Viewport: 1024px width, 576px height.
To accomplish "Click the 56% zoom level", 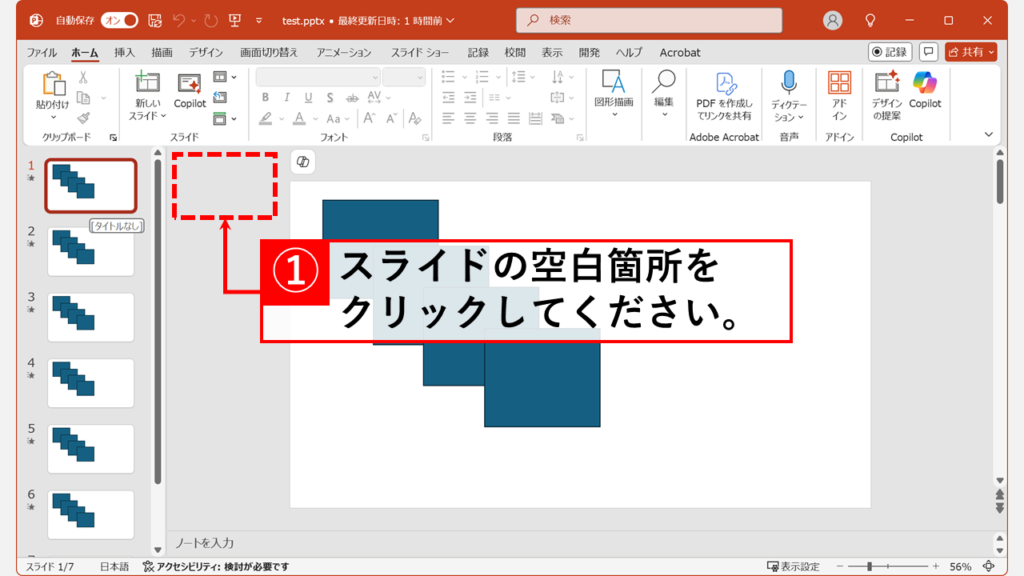I will pos(960,566).
